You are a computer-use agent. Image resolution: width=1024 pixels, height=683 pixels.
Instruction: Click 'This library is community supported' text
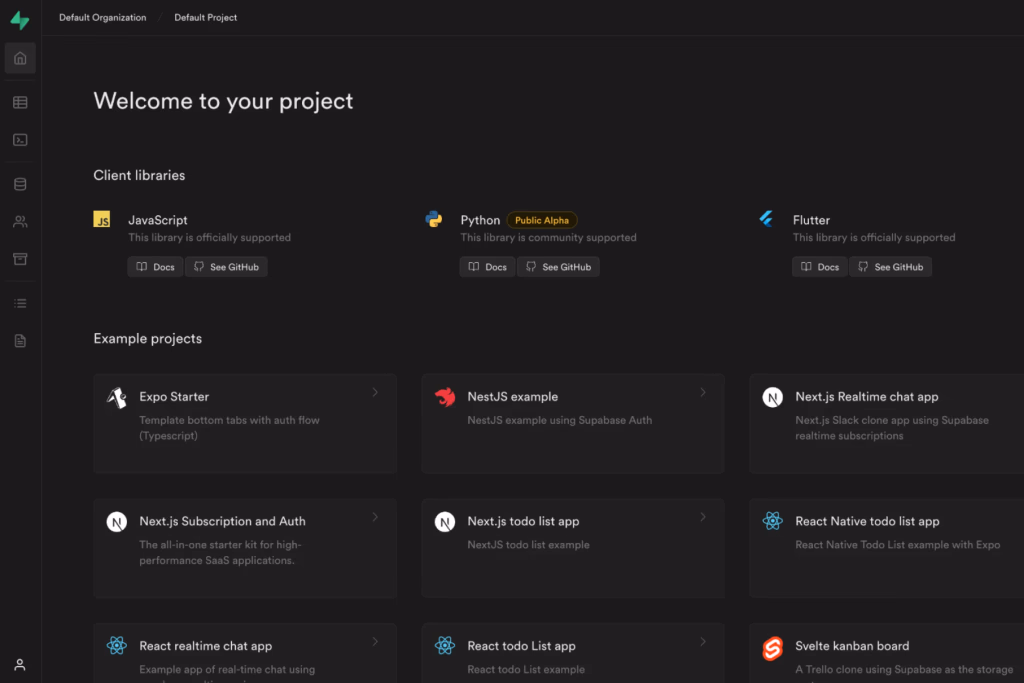tap(549, 238)
